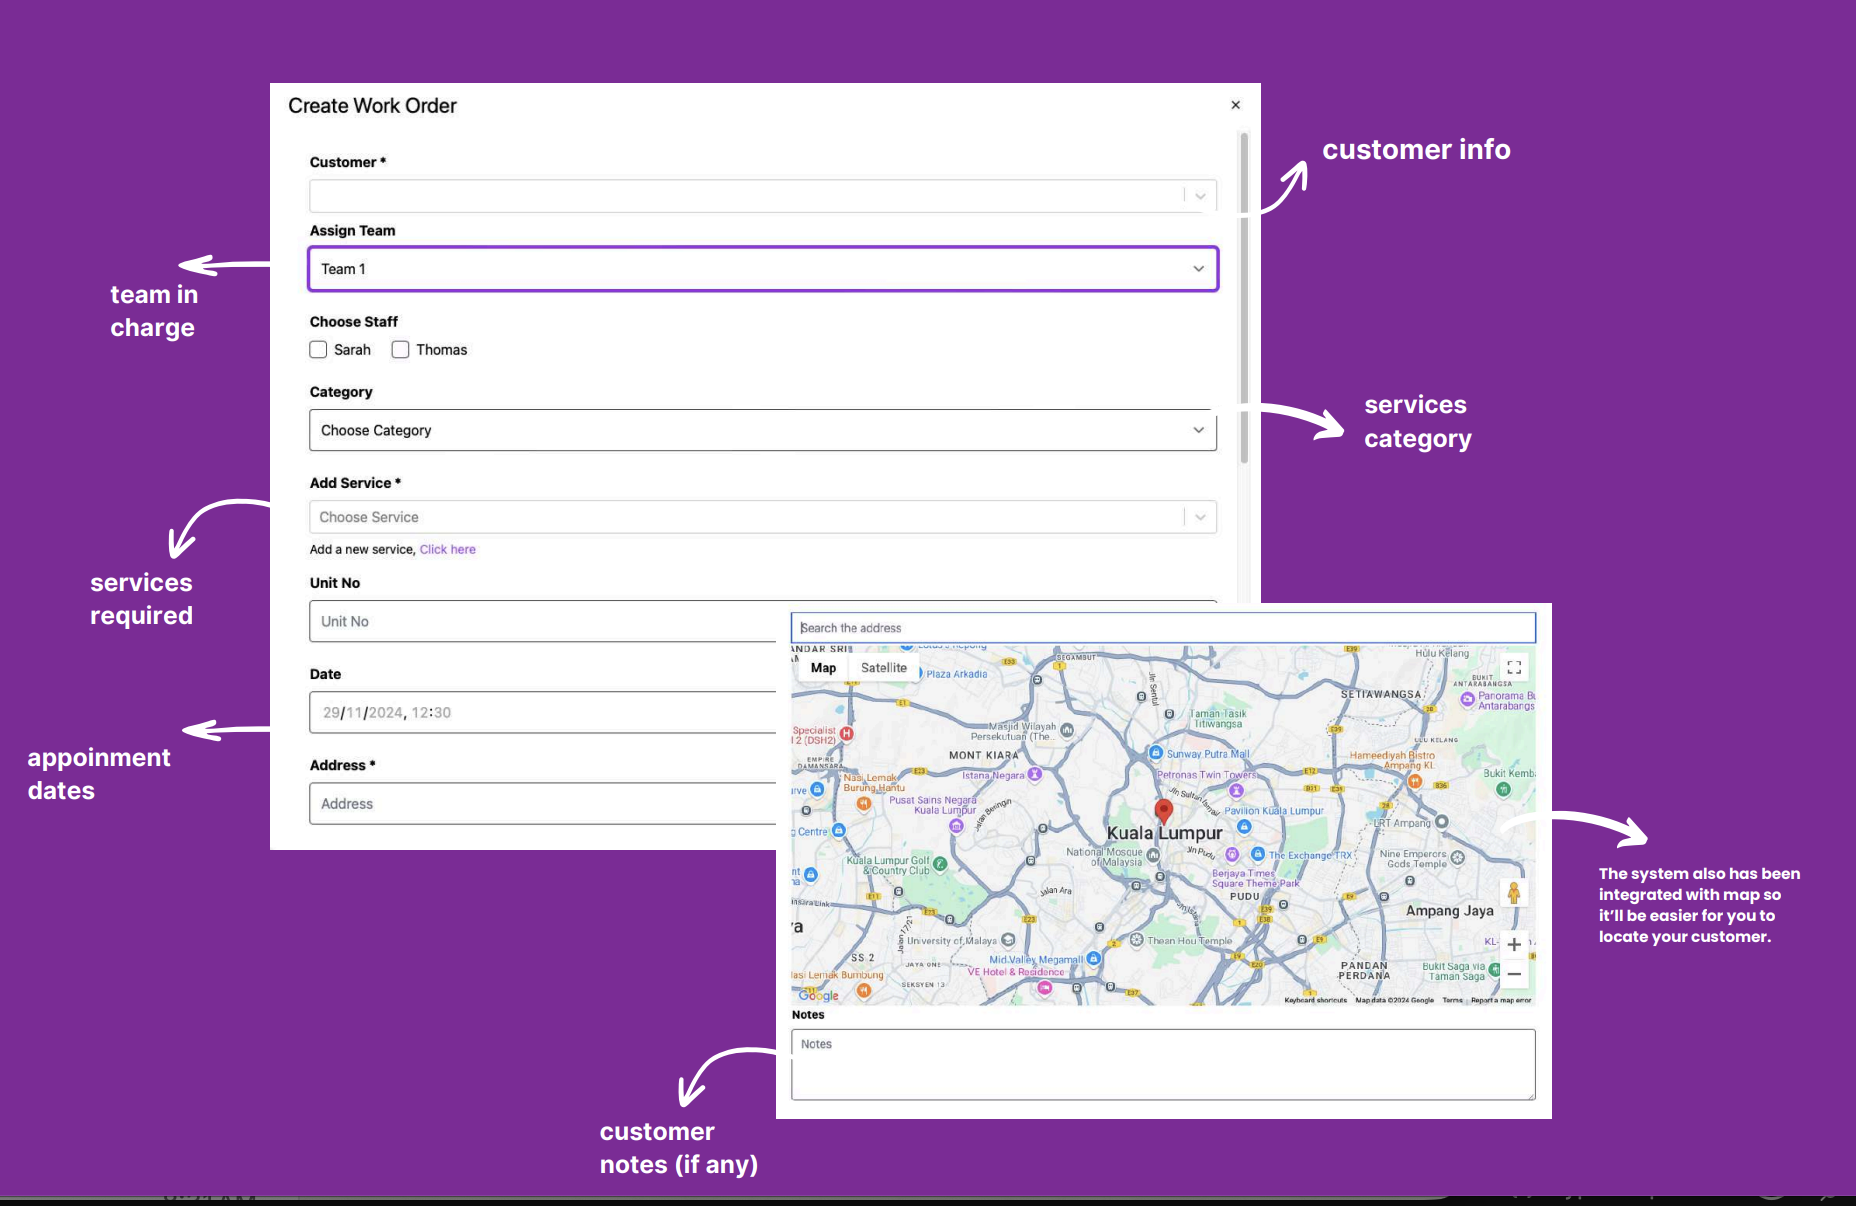This screenshot has width=1856, height=1206.
Task: Check the Sarah staff checkbox
Action: tap(318, 349)
